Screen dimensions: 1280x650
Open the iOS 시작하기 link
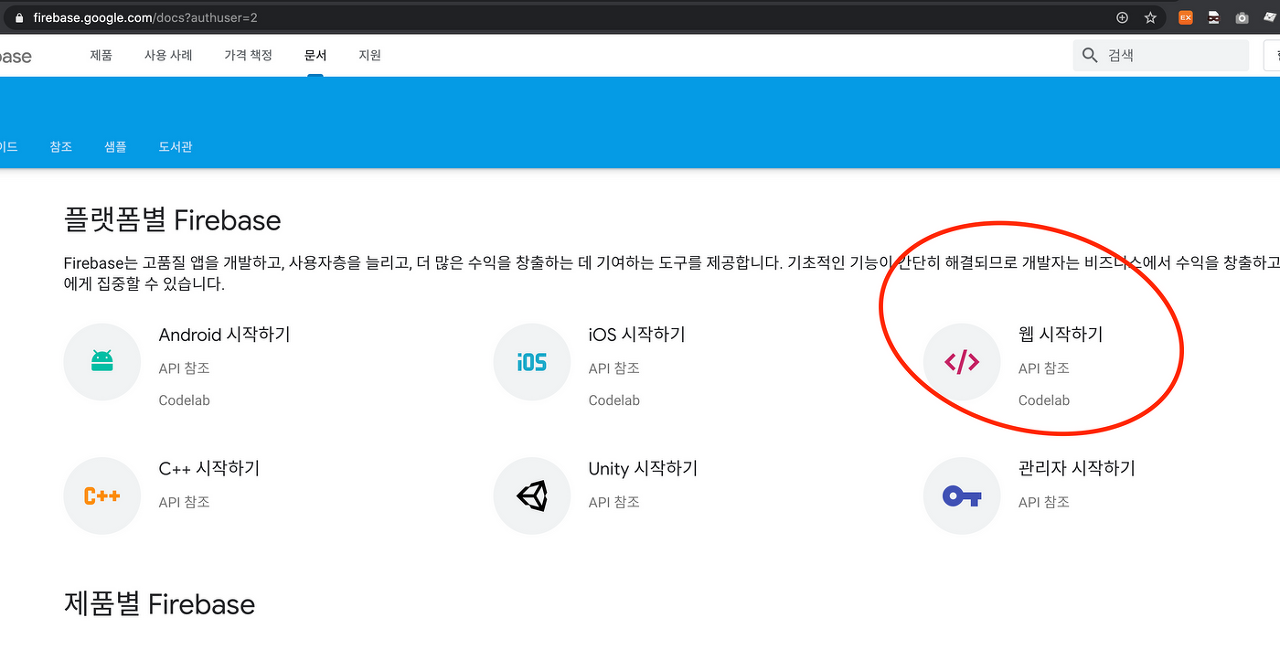(x=637, y=335)
